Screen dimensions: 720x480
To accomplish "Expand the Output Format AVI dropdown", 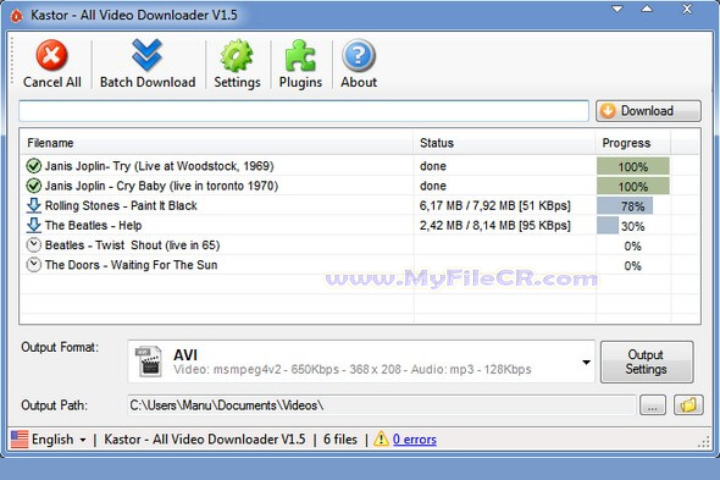I will (x=586, y=362).
